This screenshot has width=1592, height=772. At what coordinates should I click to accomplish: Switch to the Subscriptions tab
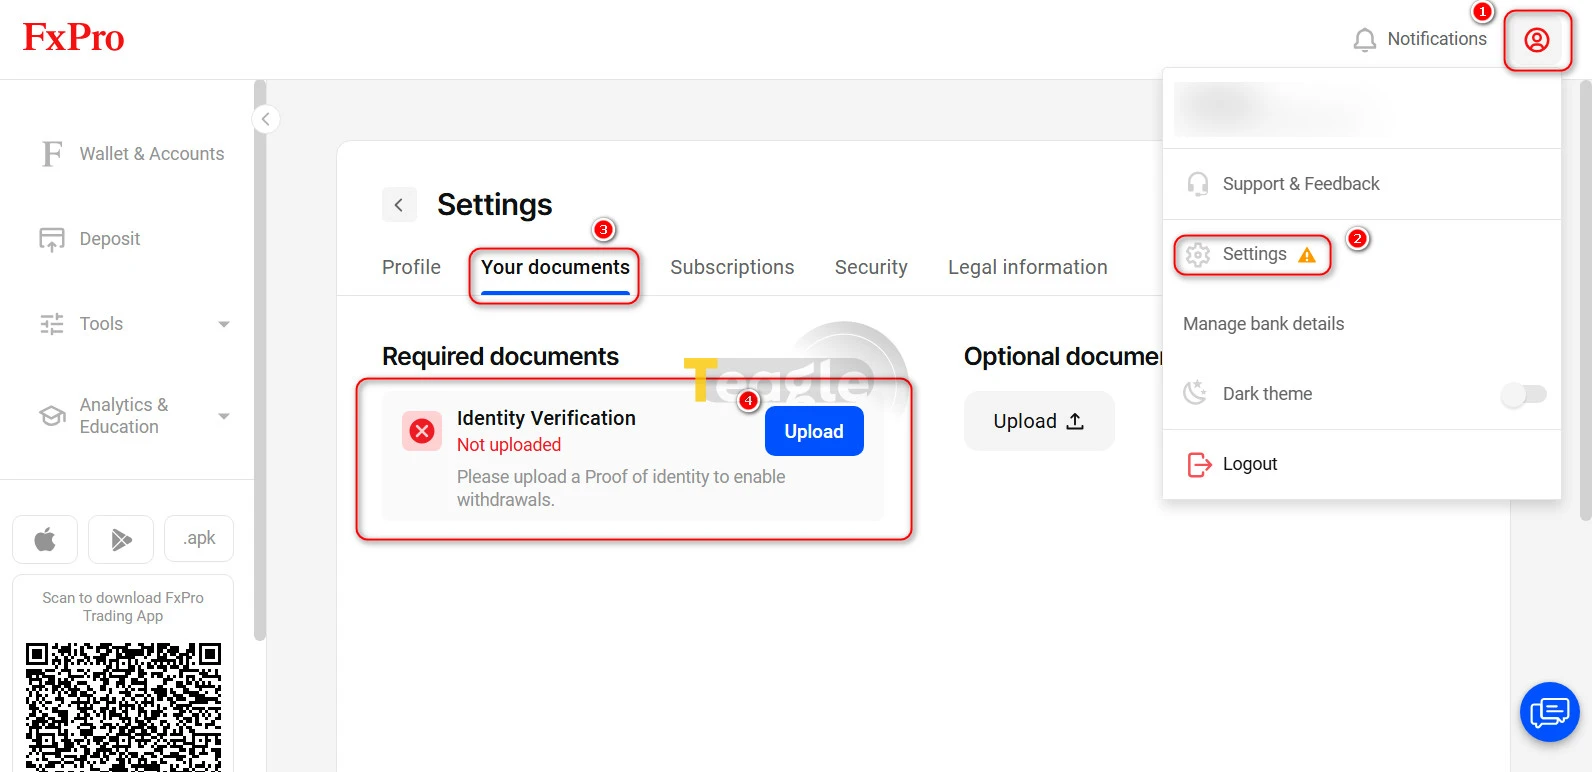coord(732,267)
